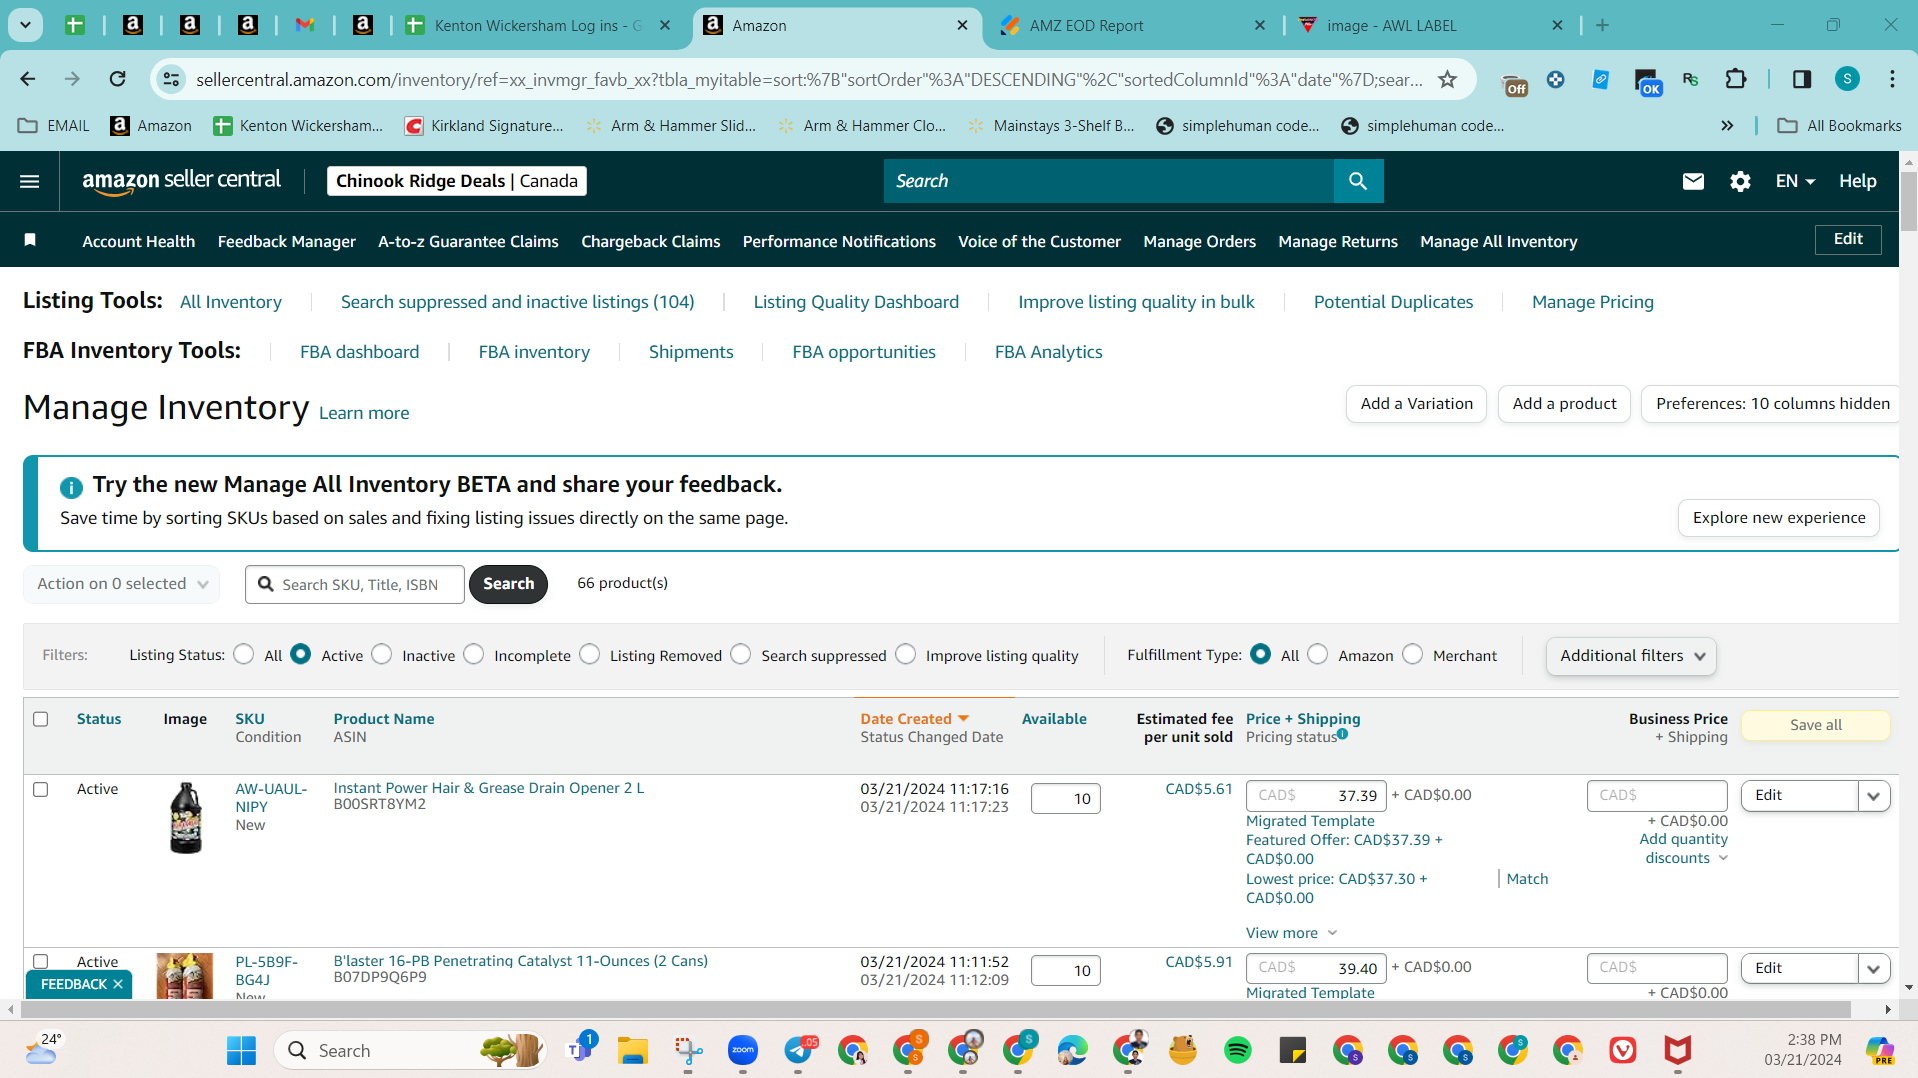Viewport: 1918px width, 1078px height.
Task: Open Spotify from the taskbar
Action: click(1237, 1050)
